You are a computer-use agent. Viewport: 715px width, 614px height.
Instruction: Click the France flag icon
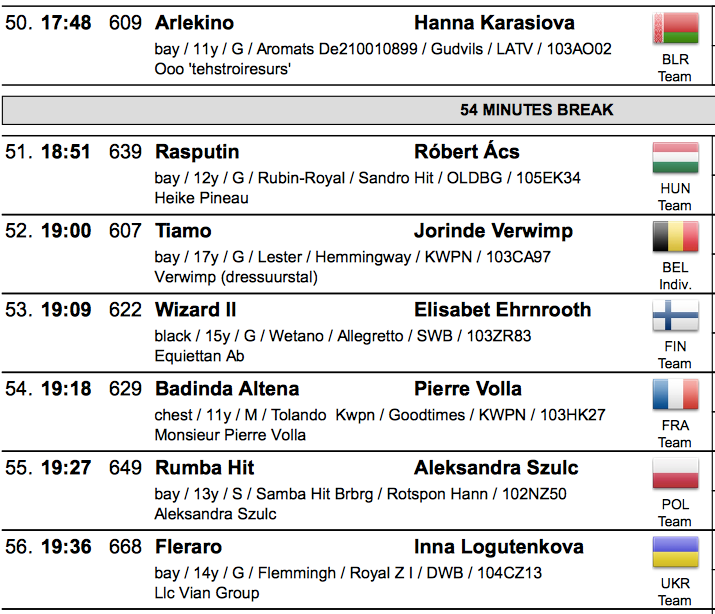click(675, 394)
